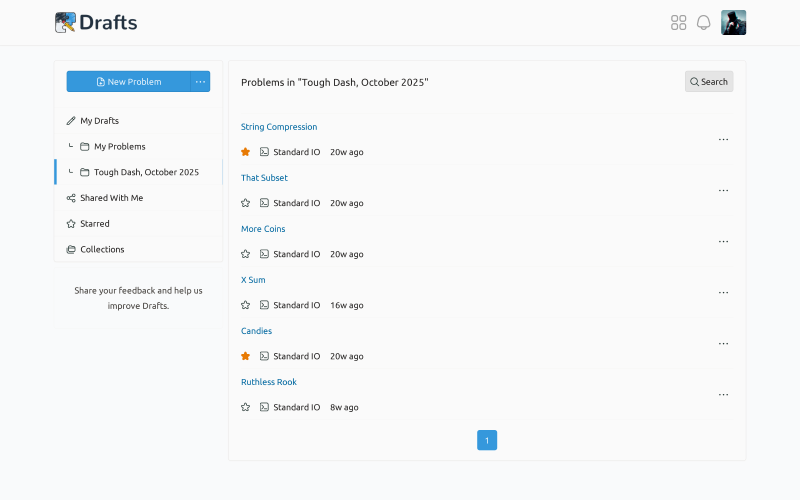The image size is (800, 500).
Task: Star the Ruthless Rook problem
Action: [245, 407]
